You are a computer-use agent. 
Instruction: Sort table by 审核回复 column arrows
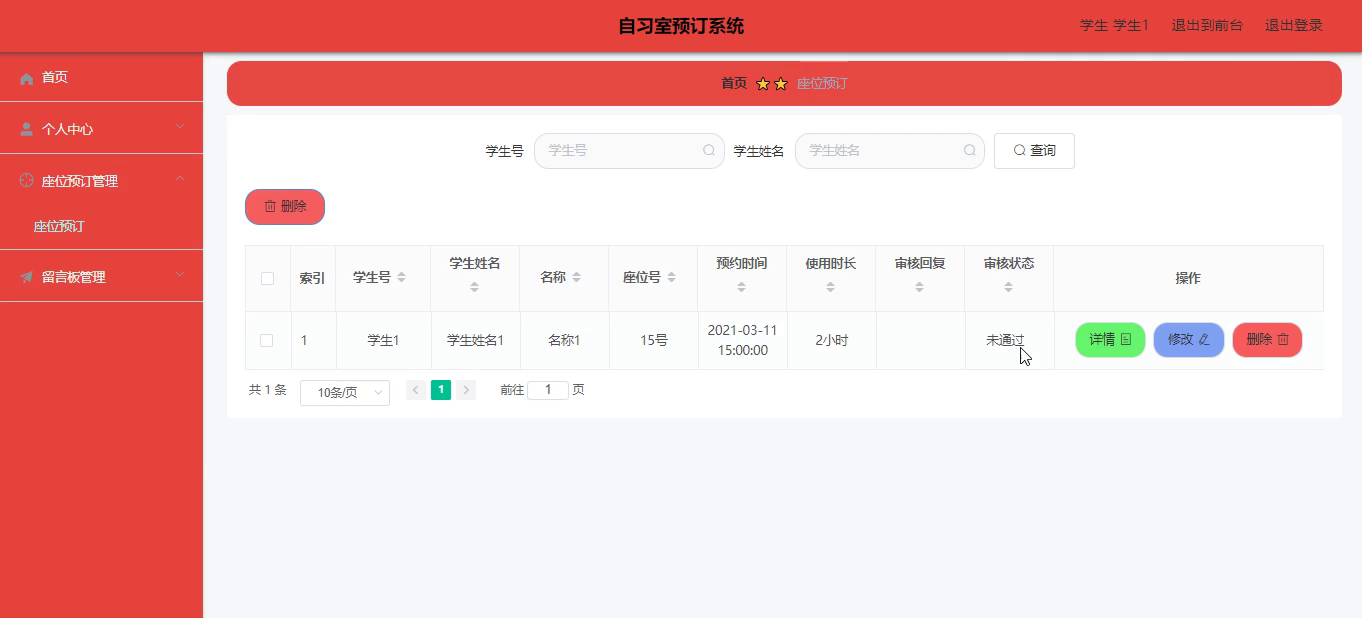919,287
